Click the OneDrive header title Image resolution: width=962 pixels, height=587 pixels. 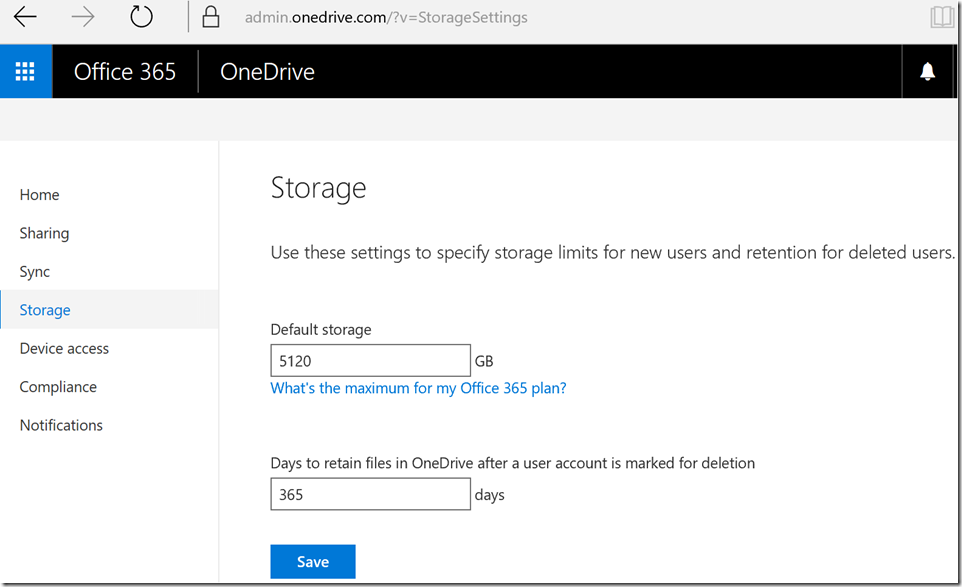pos(267,72)
